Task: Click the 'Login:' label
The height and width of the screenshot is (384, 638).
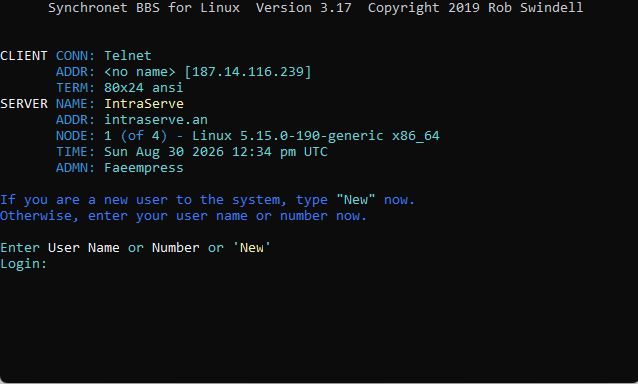Action: click(x=24, y=264)
